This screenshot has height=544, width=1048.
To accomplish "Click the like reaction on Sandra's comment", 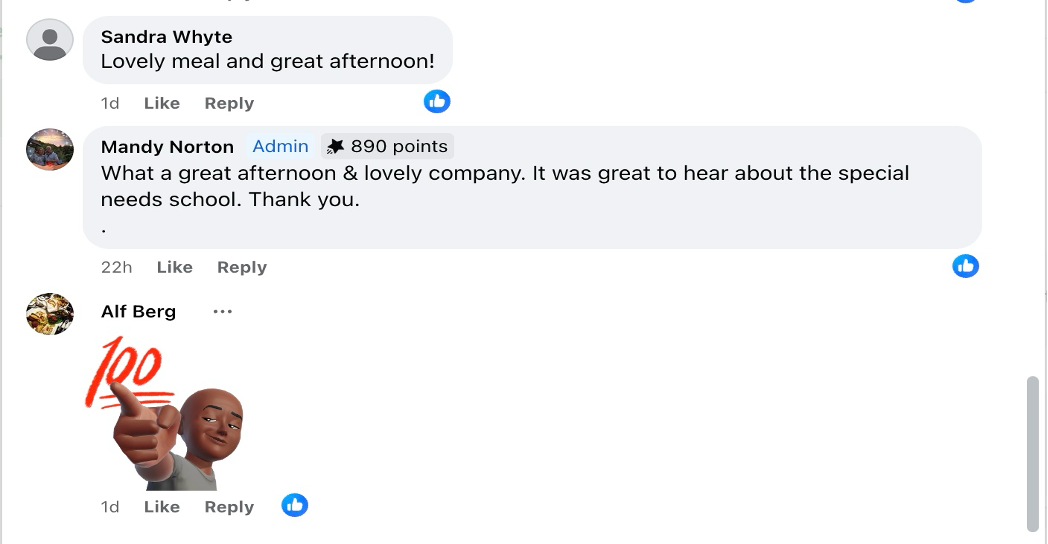I will [437, 101].
